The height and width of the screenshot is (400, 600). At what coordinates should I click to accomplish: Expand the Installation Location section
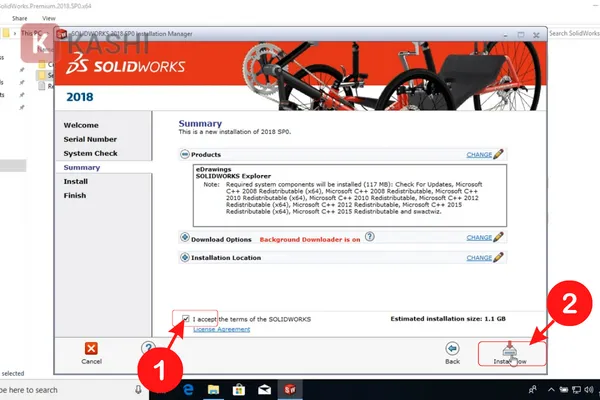click(x=184, y=257)
